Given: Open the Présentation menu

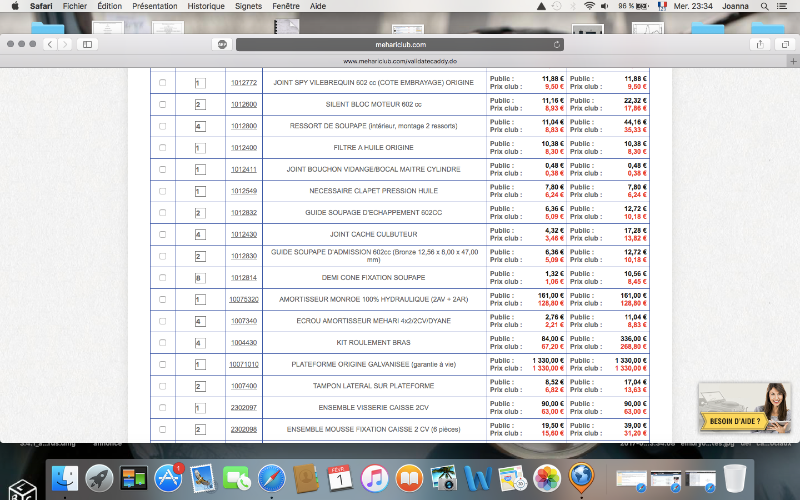Looking at the screenshot, I should click(x=154, y=6).
